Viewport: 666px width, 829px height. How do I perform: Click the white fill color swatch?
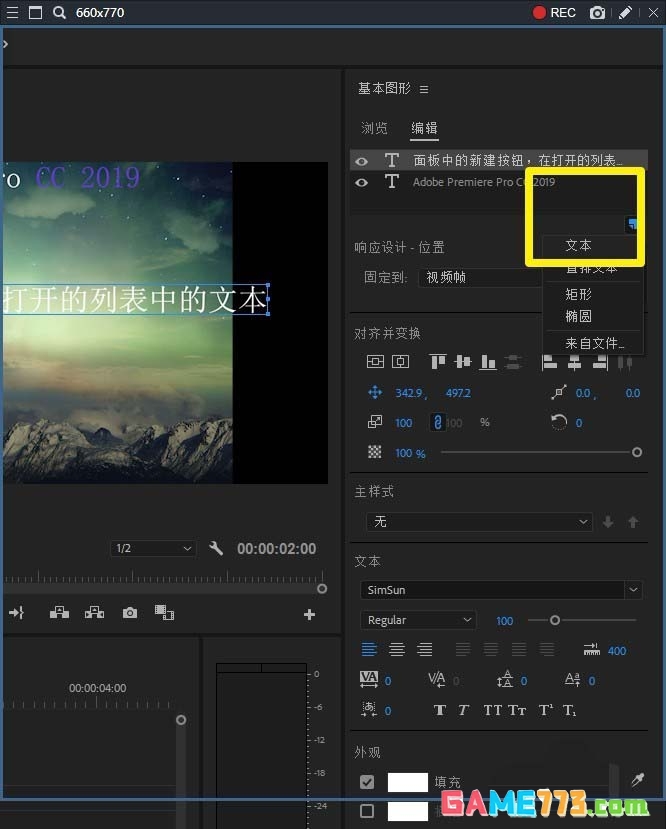point(408,782)
